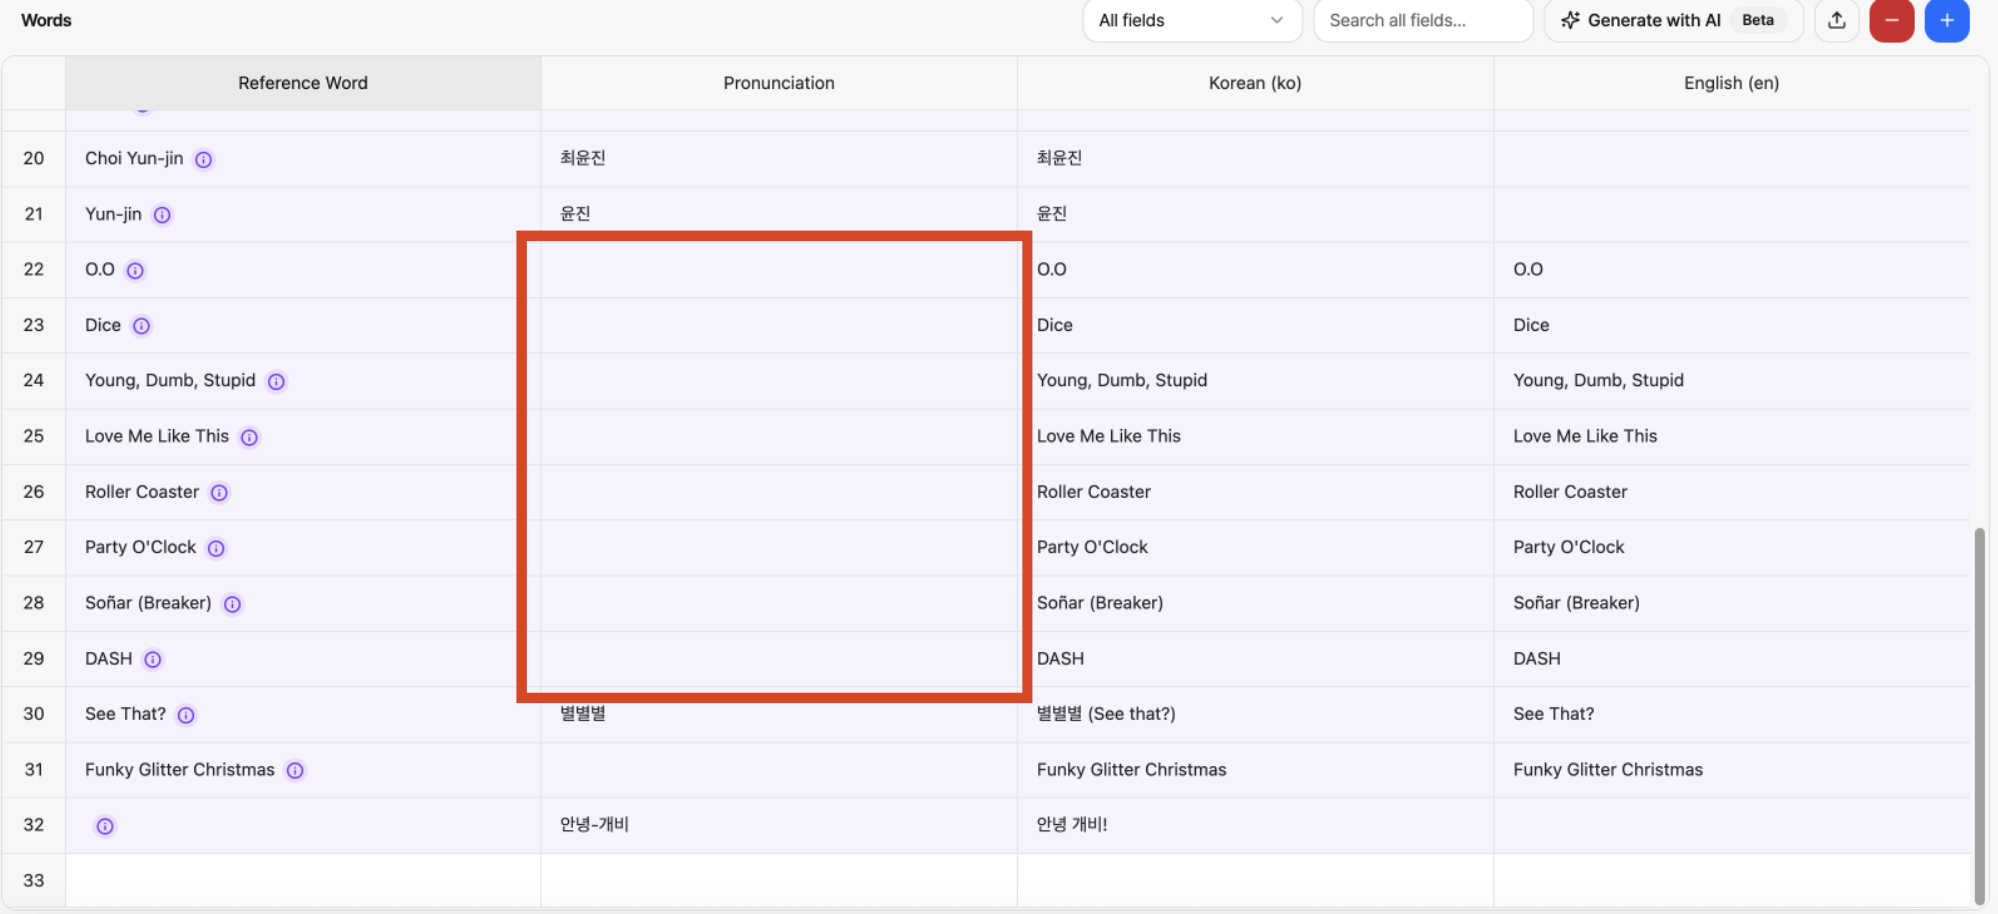
Task: Select row number 30
Action: [34, 714]
